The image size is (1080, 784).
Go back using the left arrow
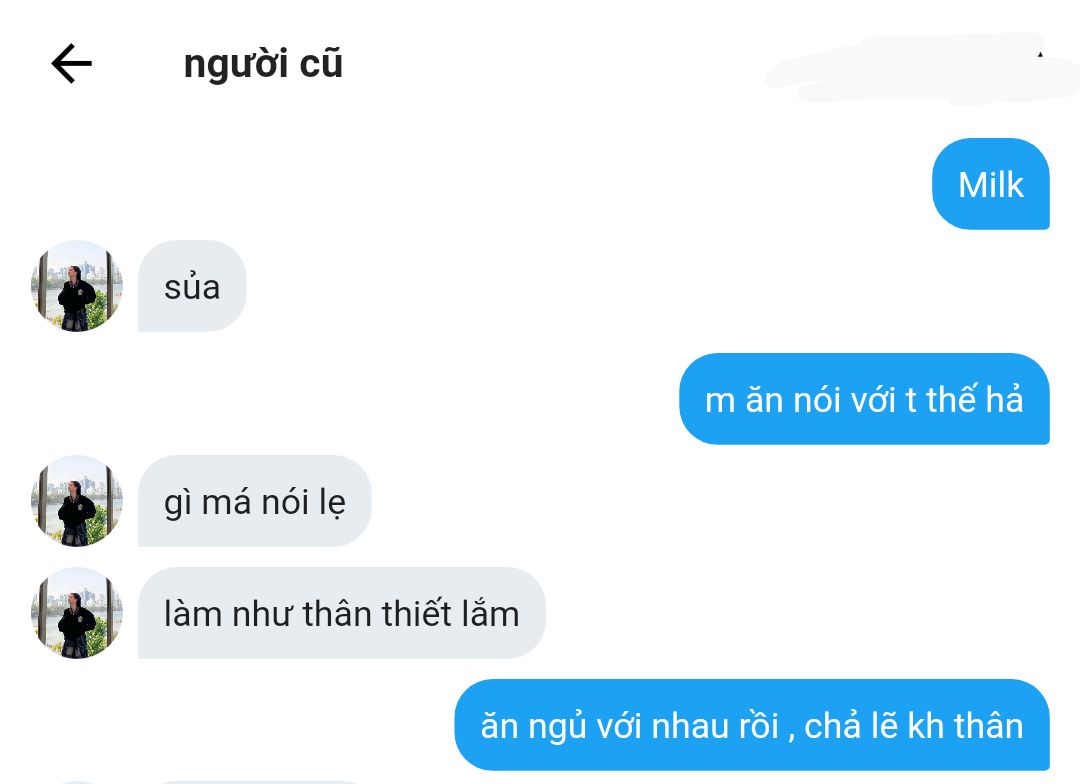(x=72, y=63)
